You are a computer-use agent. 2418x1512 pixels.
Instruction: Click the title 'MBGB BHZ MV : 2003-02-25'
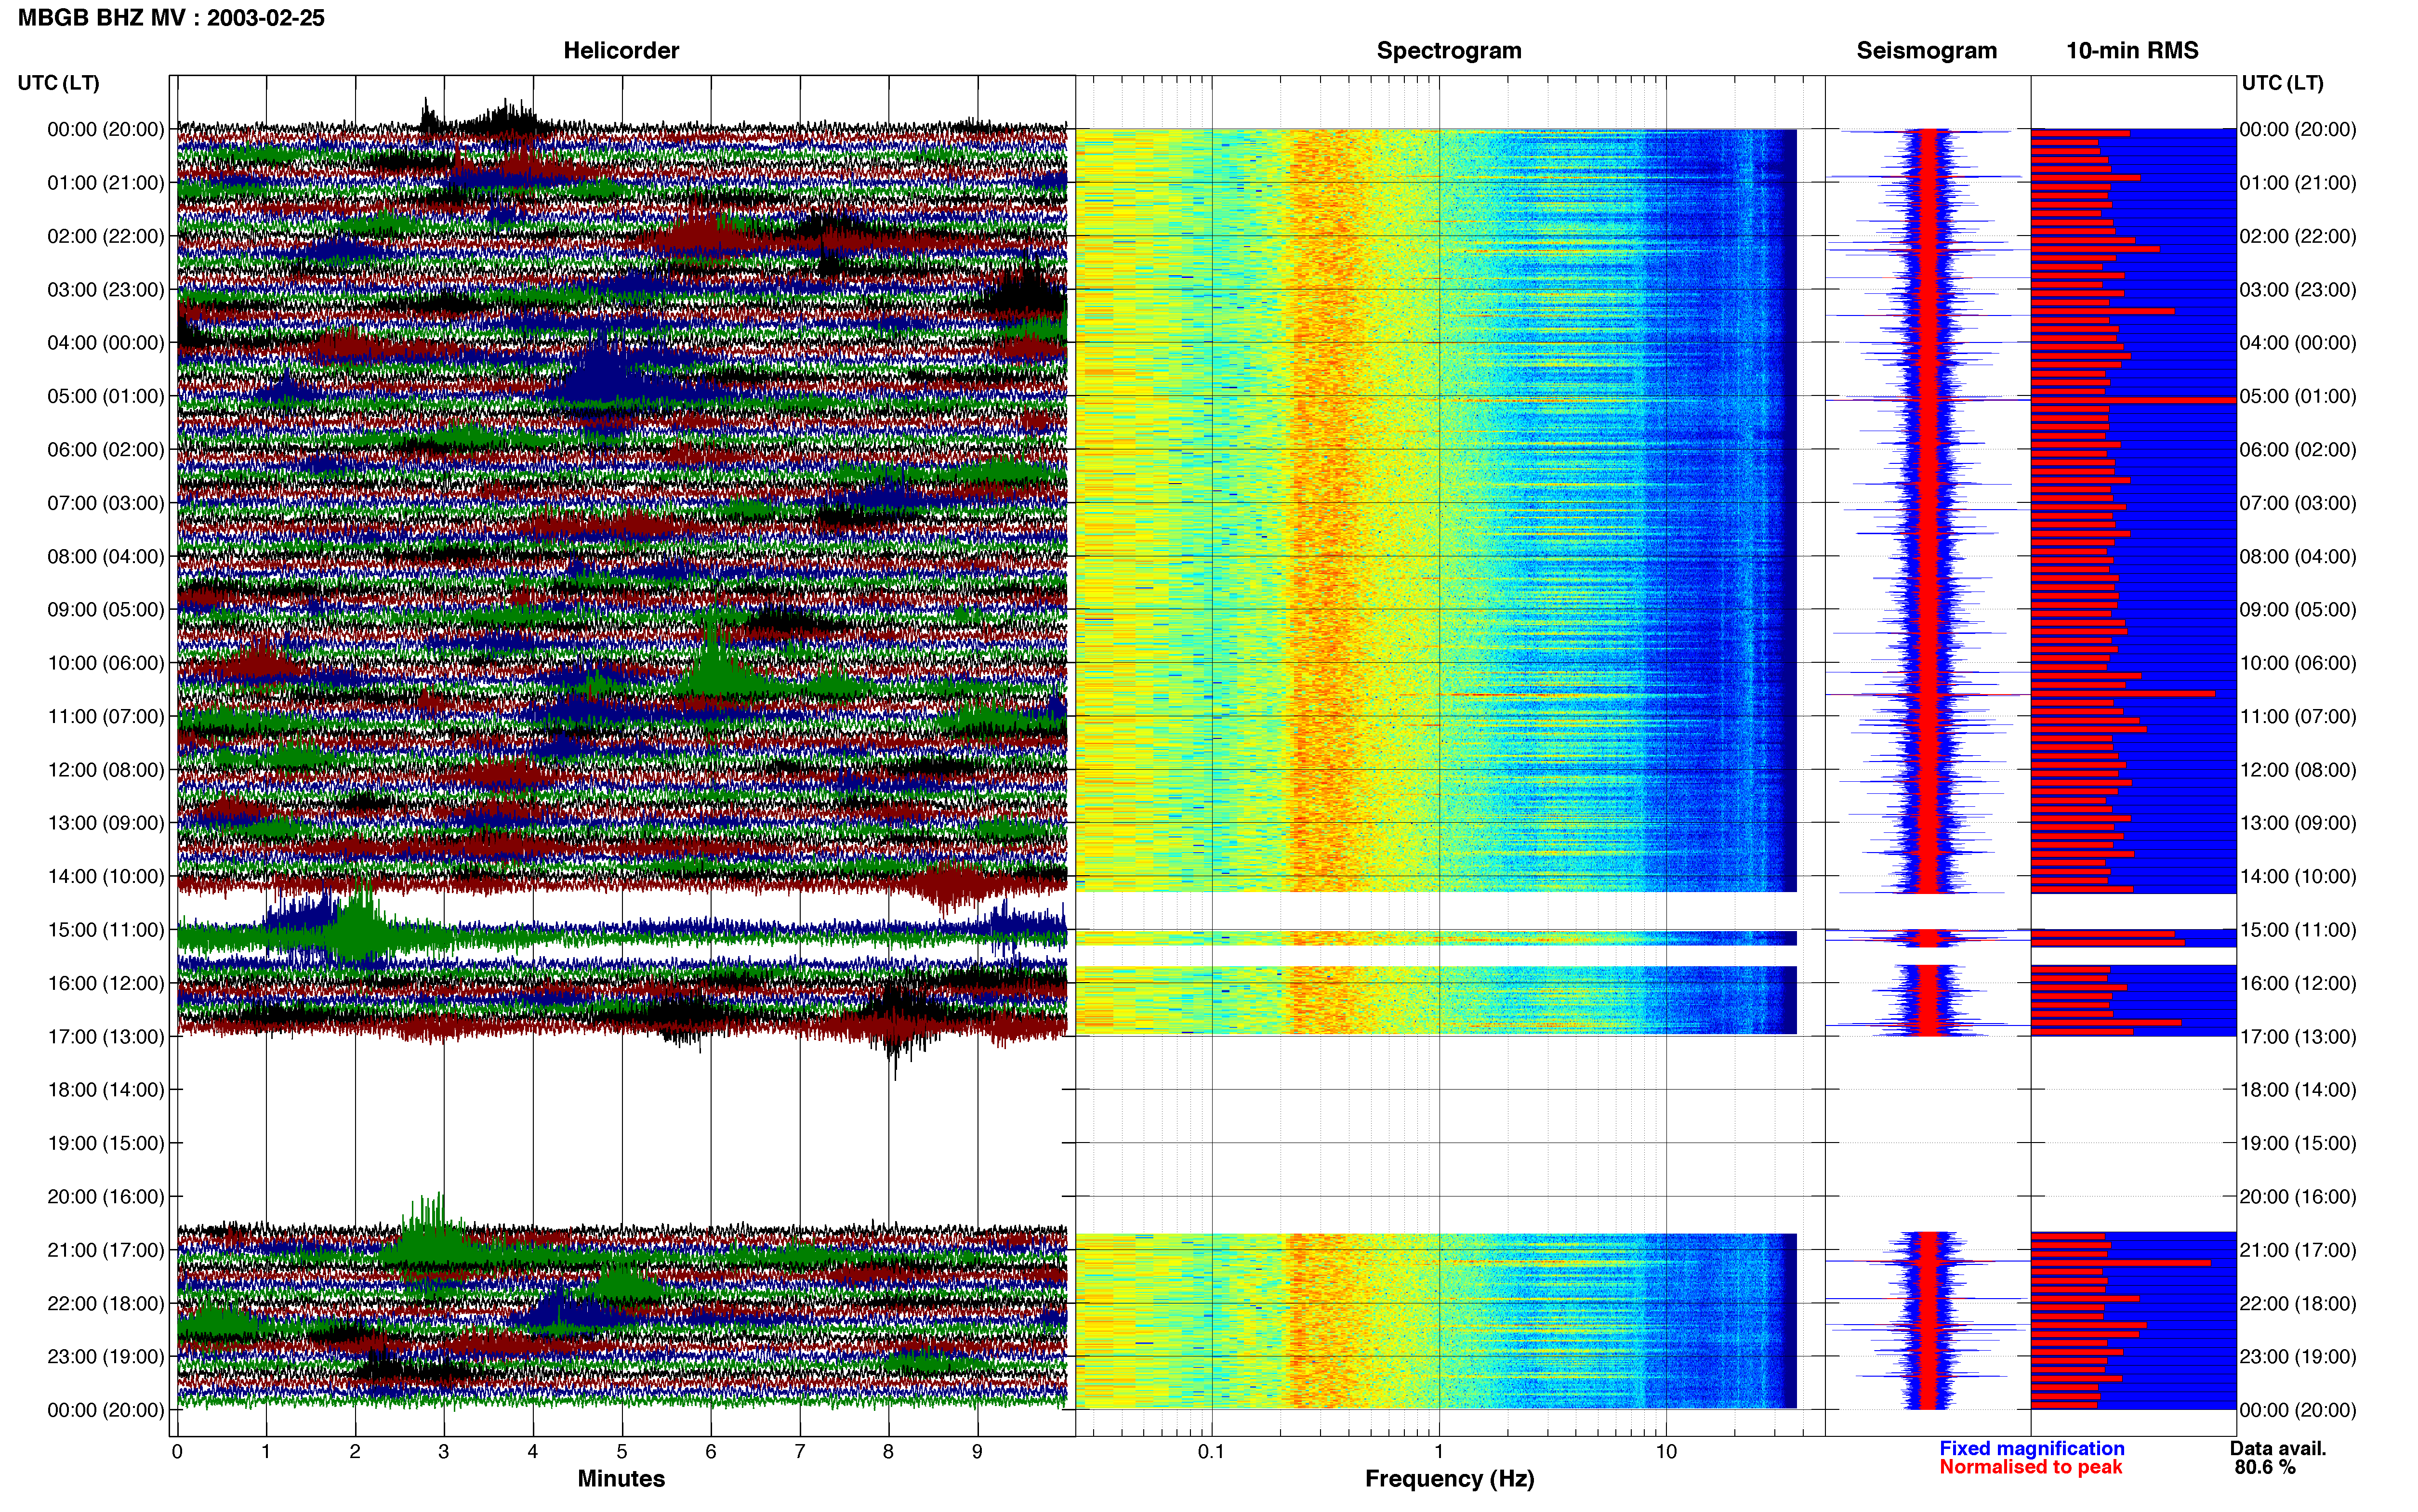tap(171, 18)
